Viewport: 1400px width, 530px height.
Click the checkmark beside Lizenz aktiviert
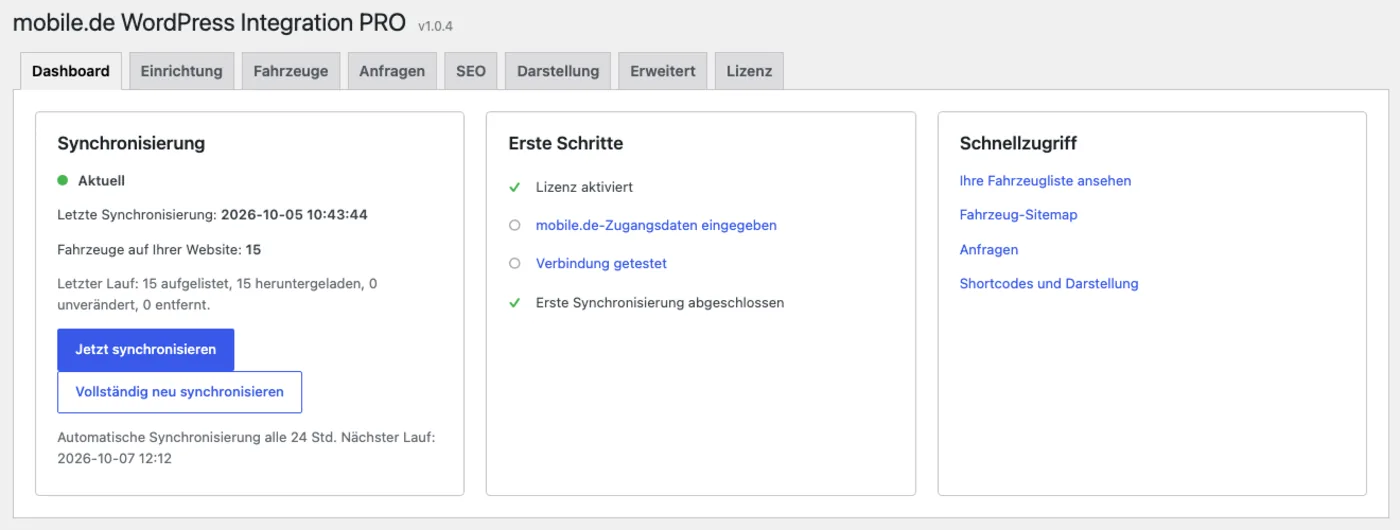pos(515,187)
